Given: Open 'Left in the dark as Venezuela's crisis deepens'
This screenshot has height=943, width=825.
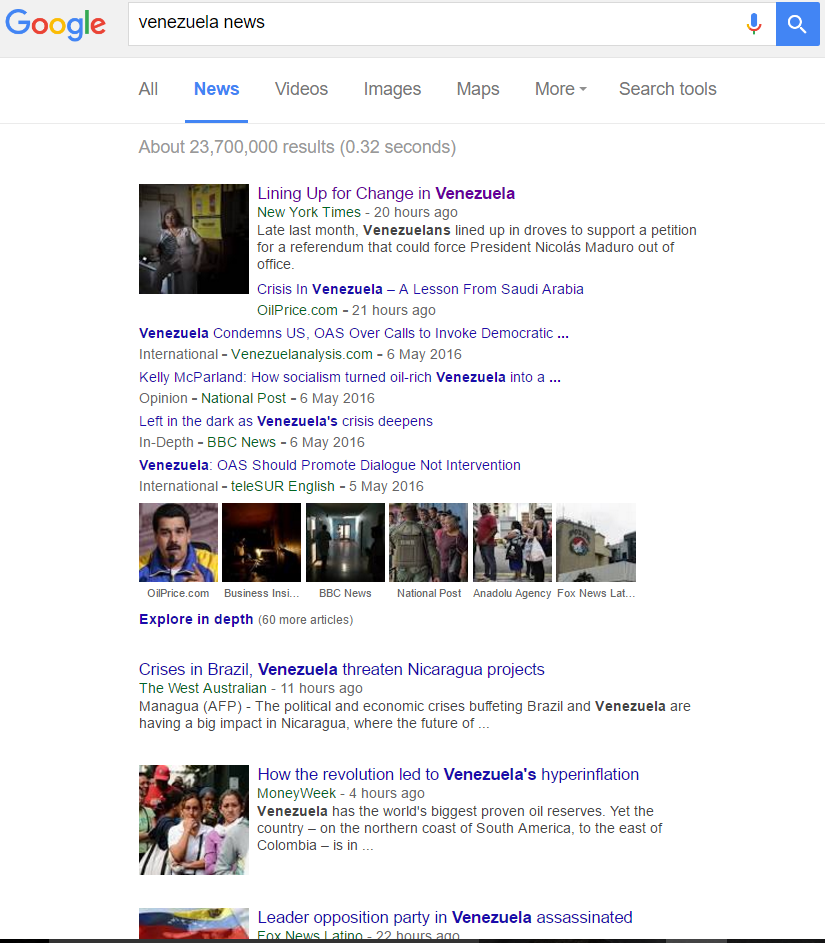Looking at the screenshot, I should click(286, 421).
